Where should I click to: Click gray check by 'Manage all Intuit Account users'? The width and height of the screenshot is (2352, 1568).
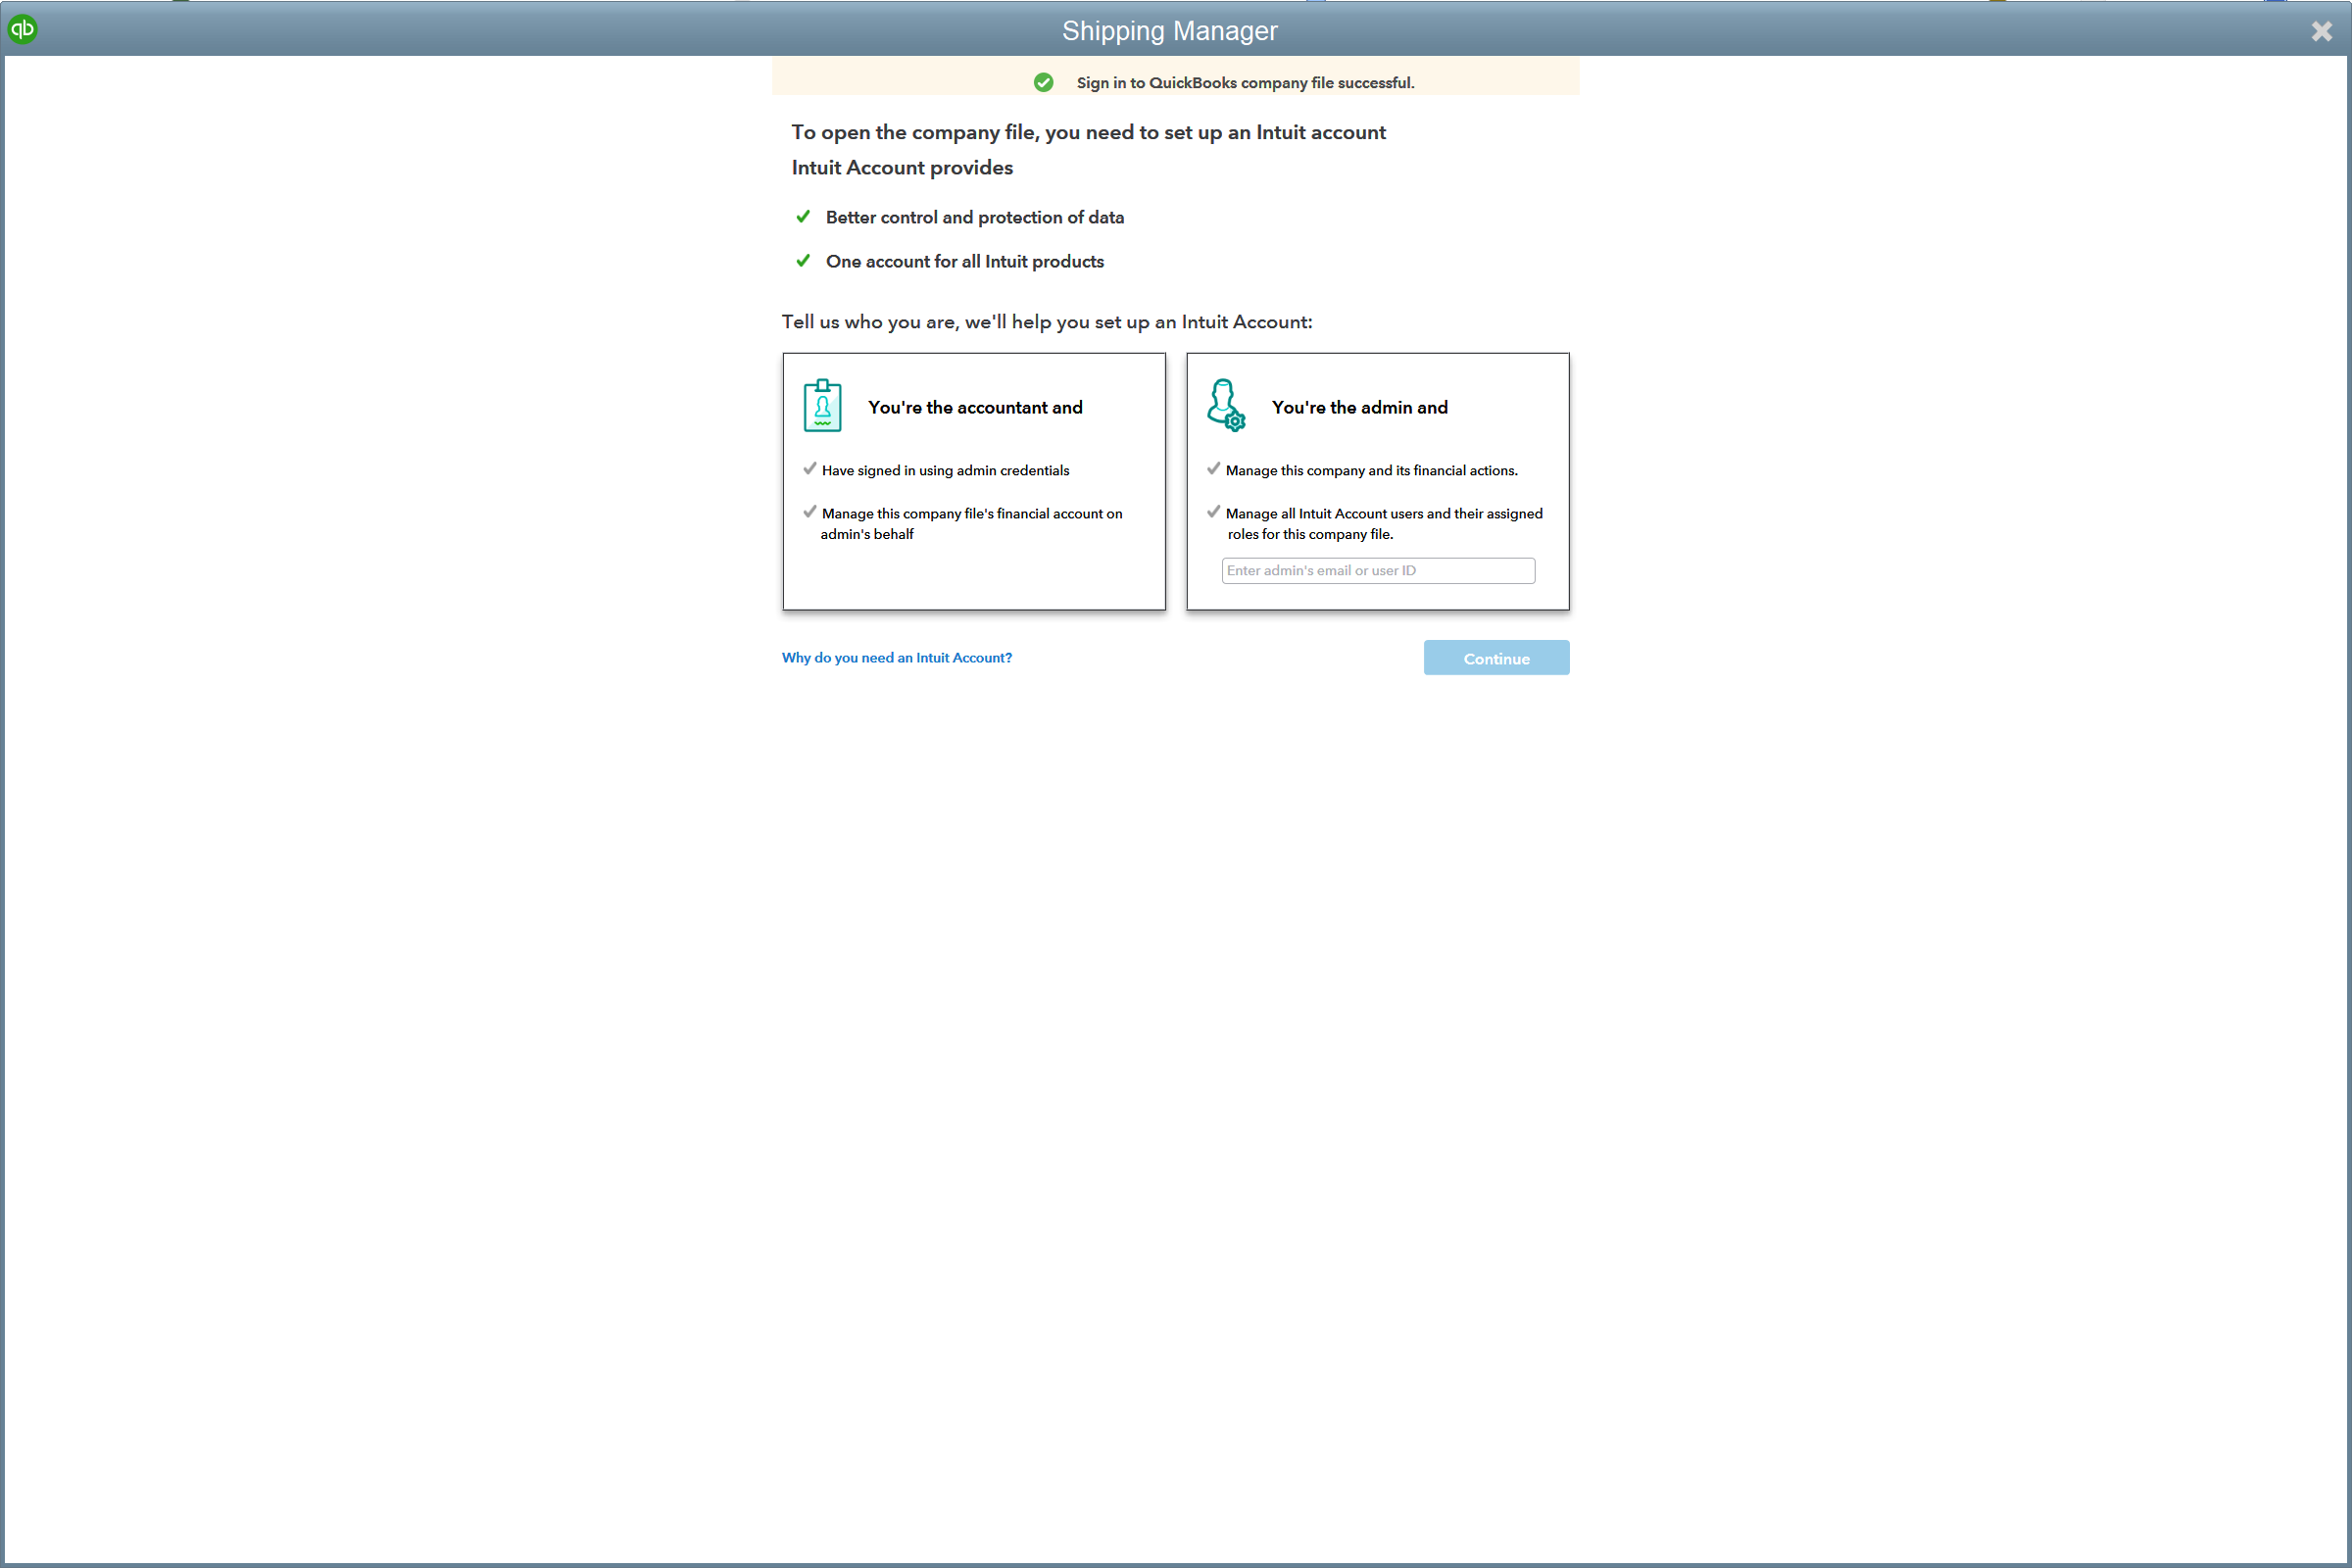click(x=1214, y=512)
